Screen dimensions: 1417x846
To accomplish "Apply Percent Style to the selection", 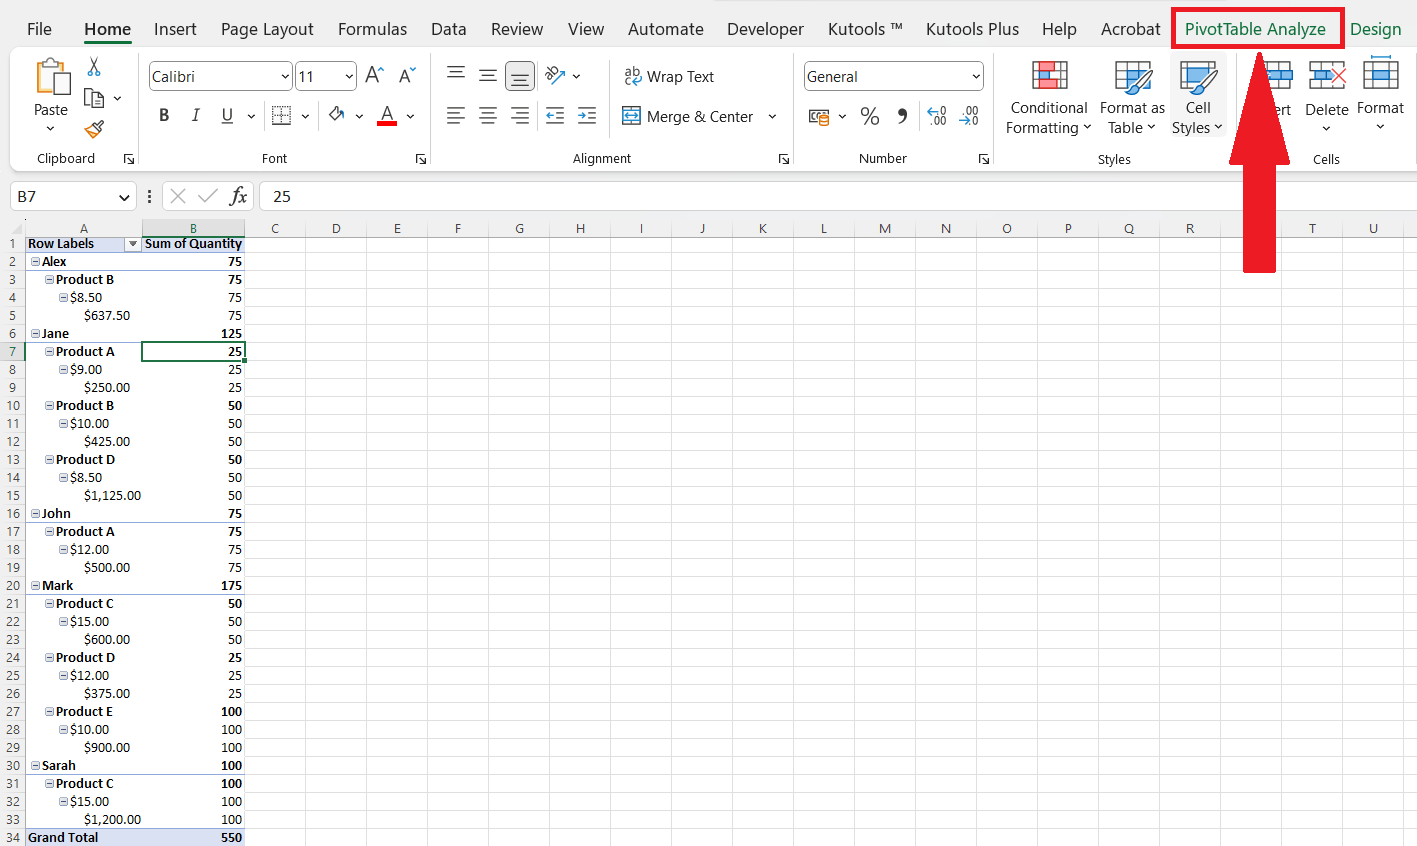I will pos(870,116).
